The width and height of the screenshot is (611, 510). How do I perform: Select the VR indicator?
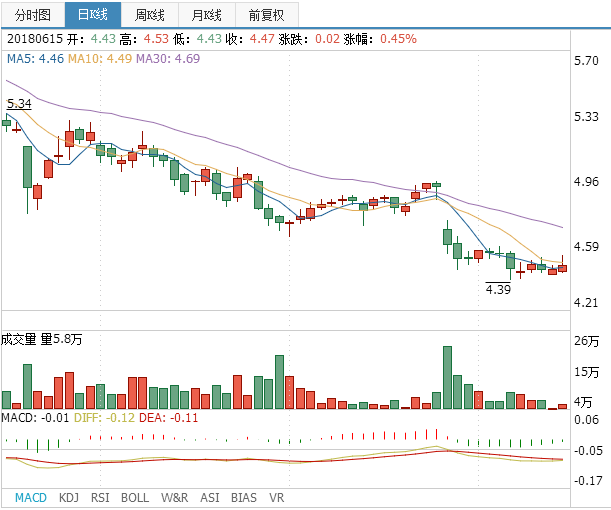277,498
